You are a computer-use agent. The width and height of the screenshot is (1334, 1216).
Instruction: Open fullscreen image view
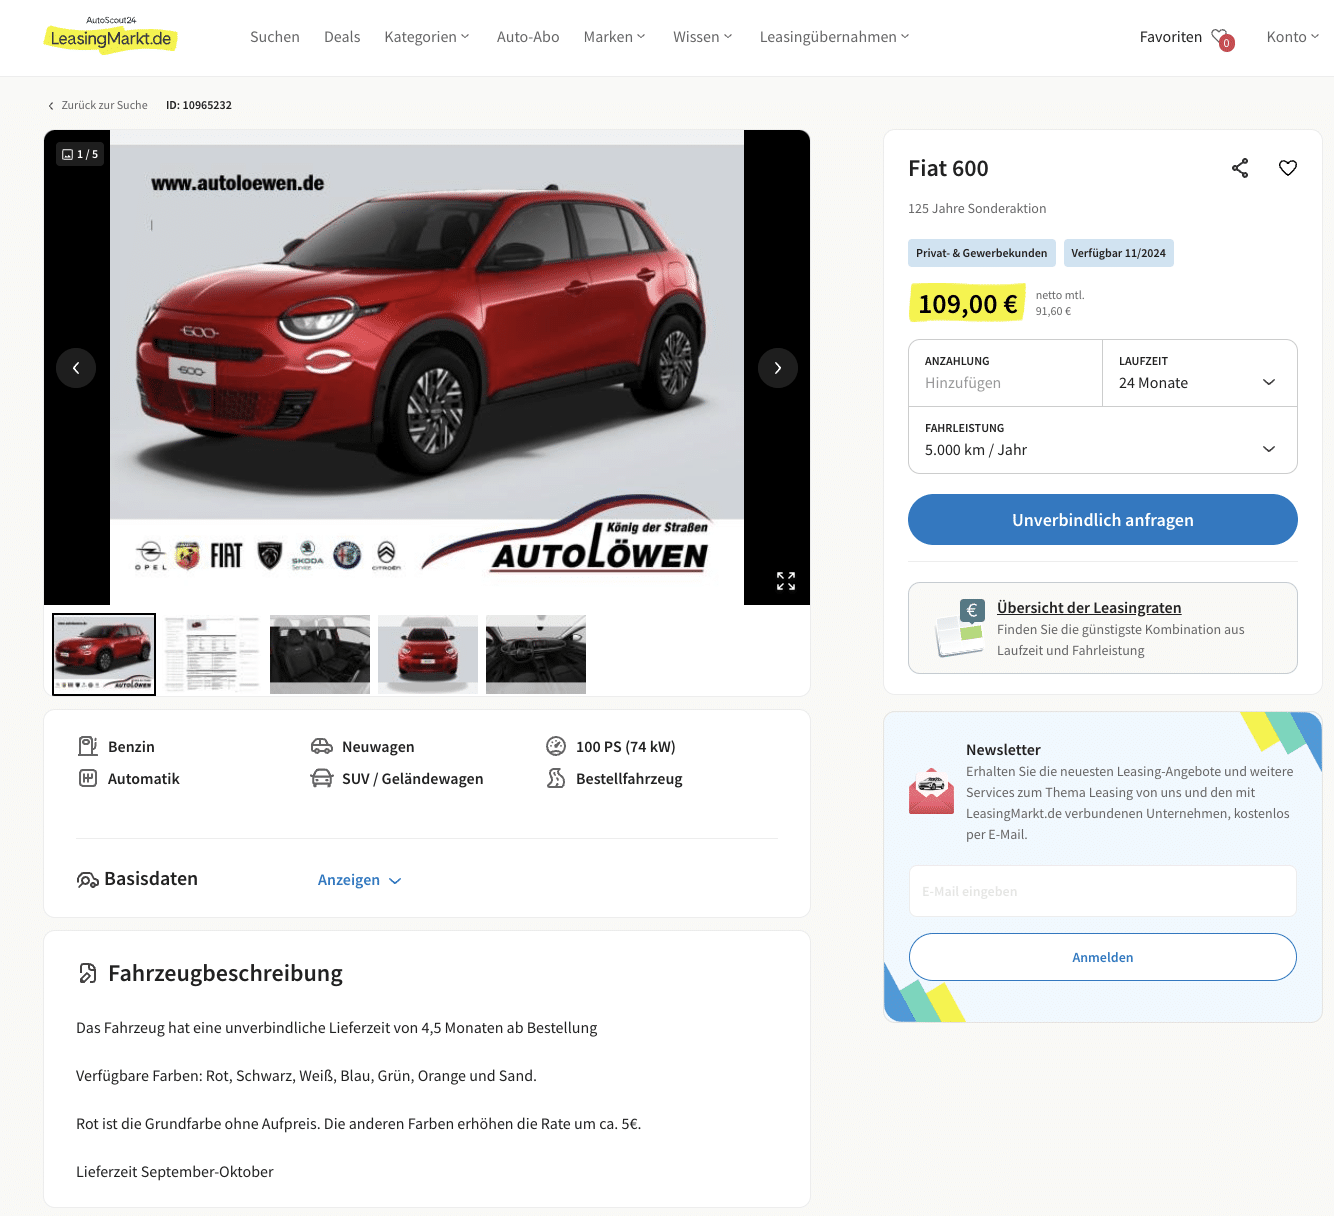tap(786, 581)
